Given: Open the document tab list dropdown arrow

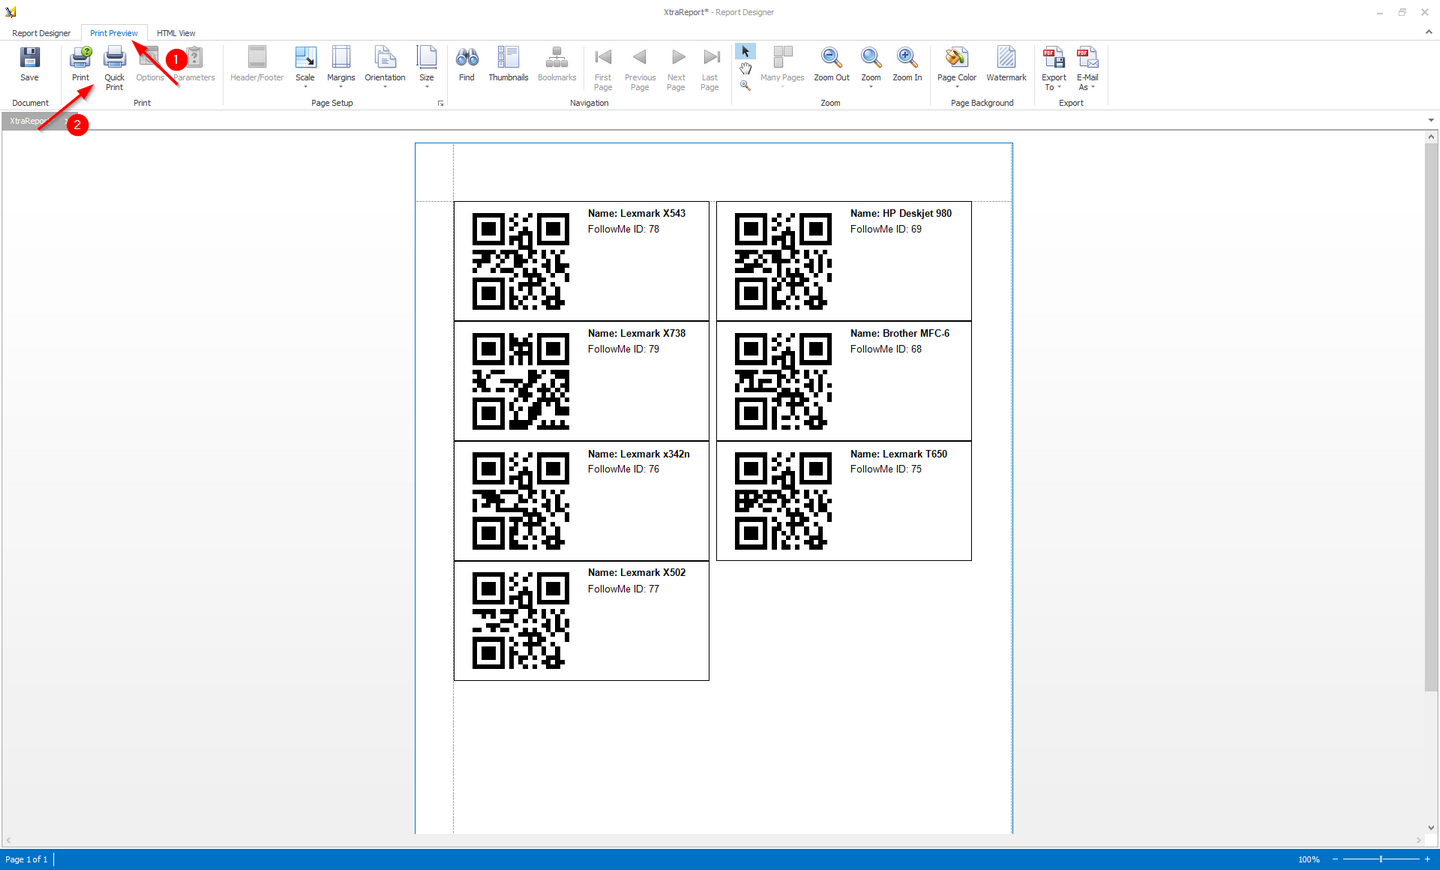Looking at the screenshot, I should pyautogui.click(x=1431, y=121).
